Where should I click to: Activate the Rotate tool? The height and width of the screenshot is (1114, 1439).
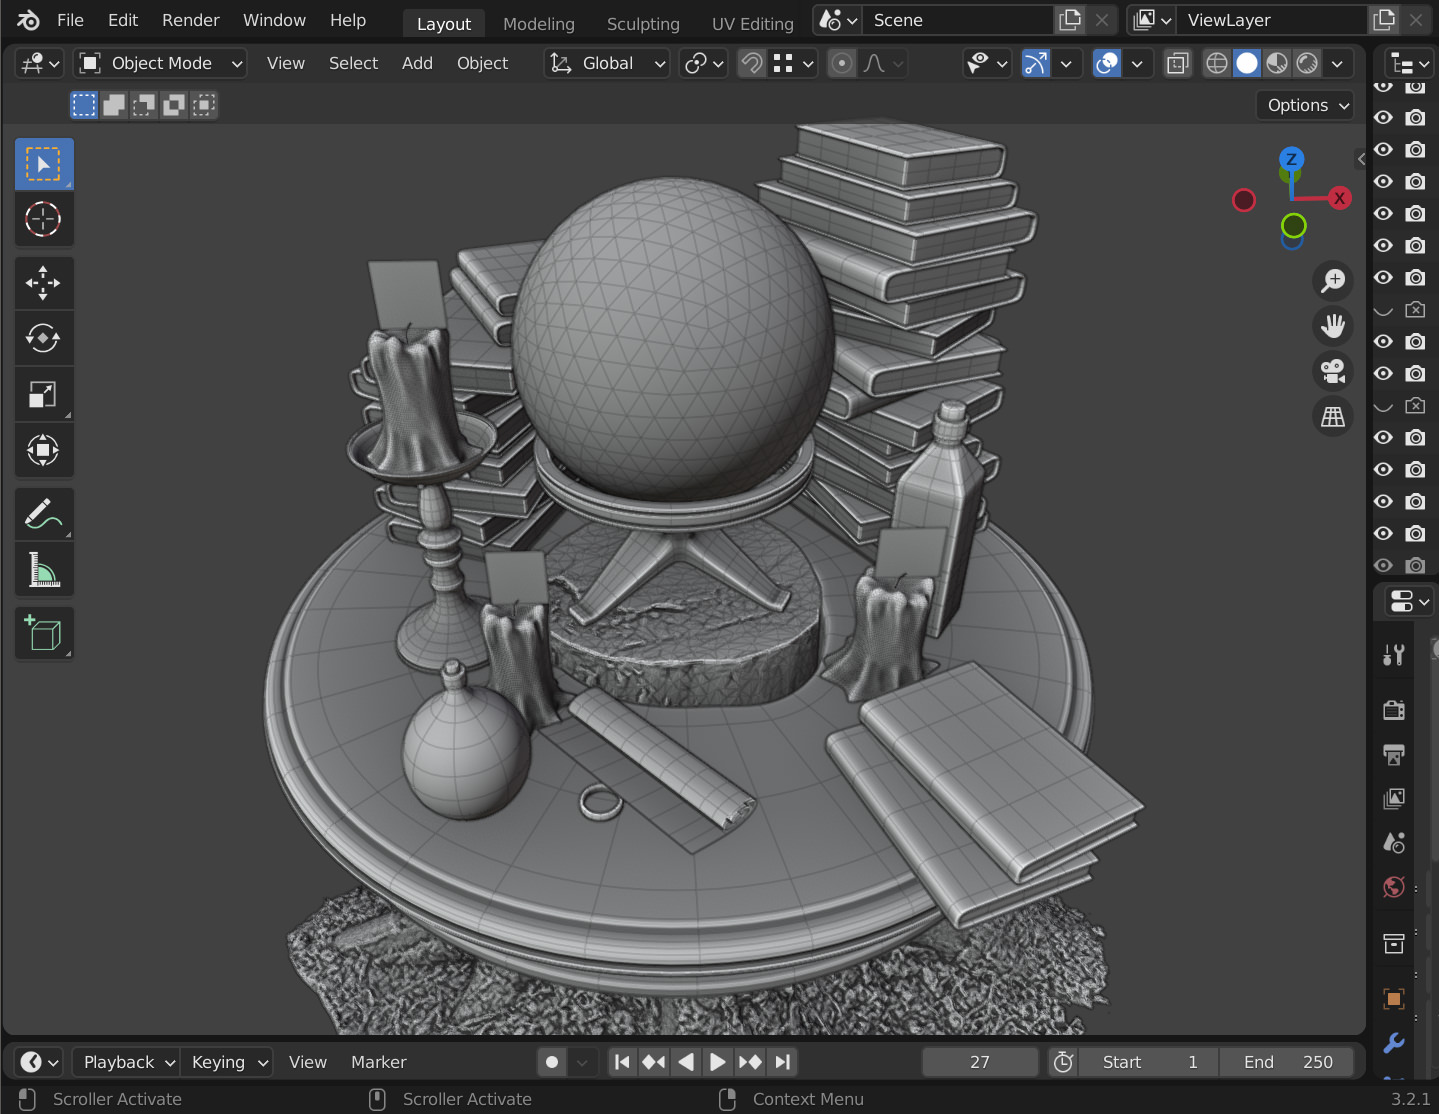pos(44,338)
